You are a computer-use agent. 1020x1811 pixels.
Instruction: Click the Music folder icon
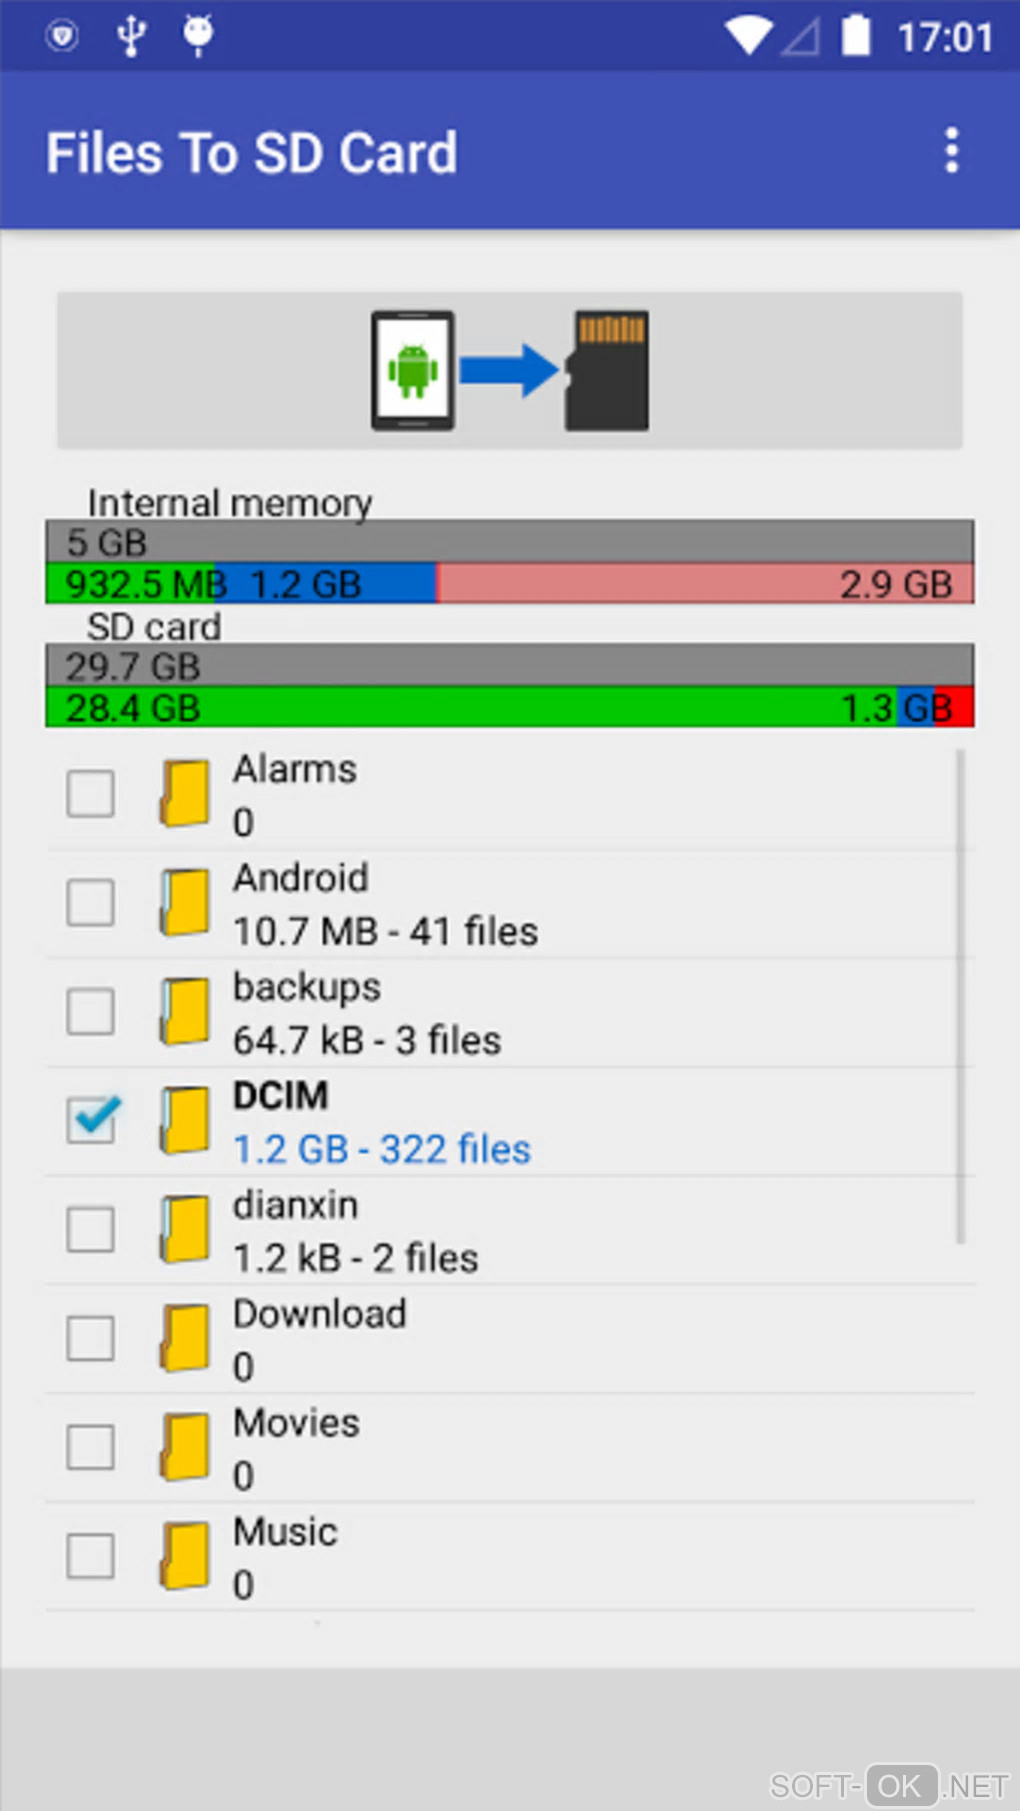coord(185,1556)
